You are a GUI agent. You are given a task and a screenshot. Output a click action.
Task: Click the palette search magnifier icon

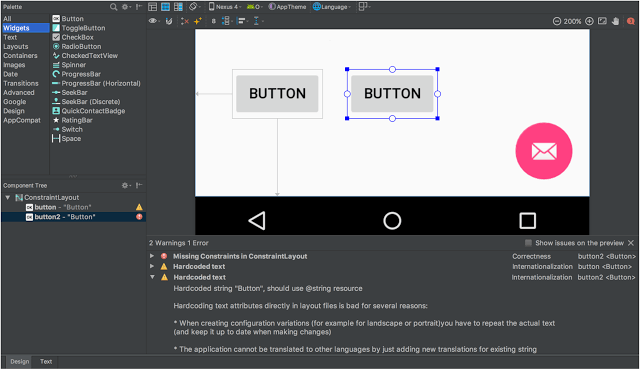point(113,7)
